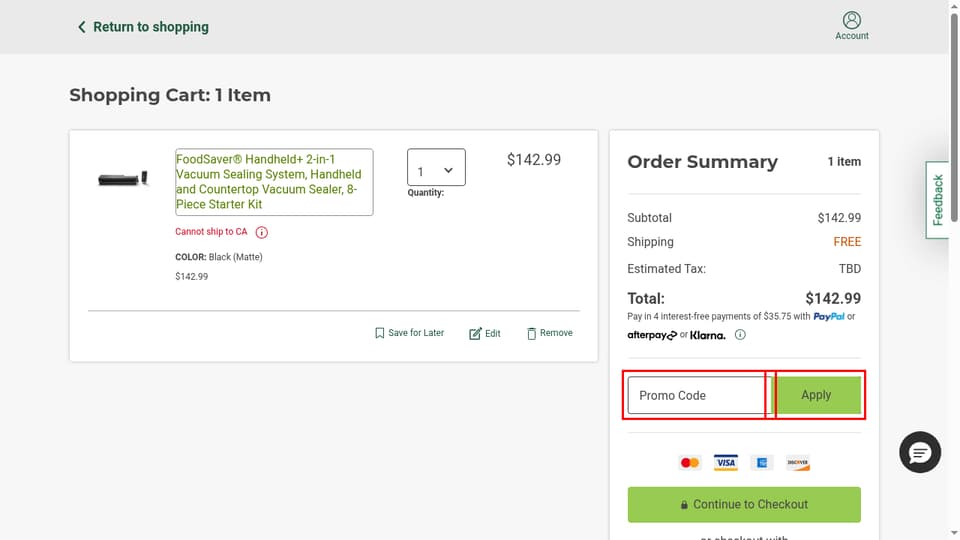960x540 pixels.
Task: Open the live chat bubble
Action: (920, 452)
